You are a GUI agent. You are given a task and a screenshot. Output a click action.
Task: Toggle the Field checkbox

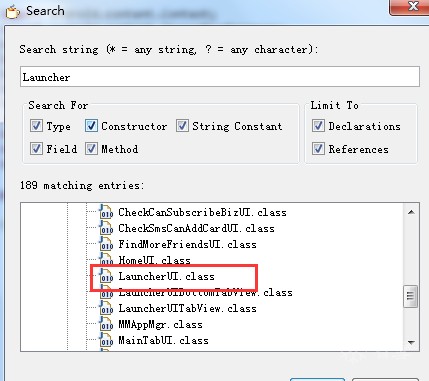36,149
